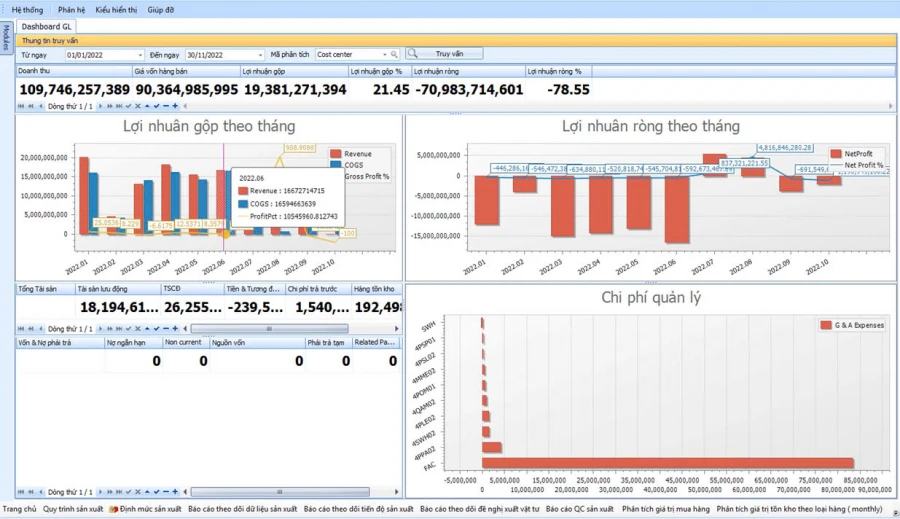900x519 pixels.
Task: Click the Giá vốn hàng bán column header
Action: (185, 71)
